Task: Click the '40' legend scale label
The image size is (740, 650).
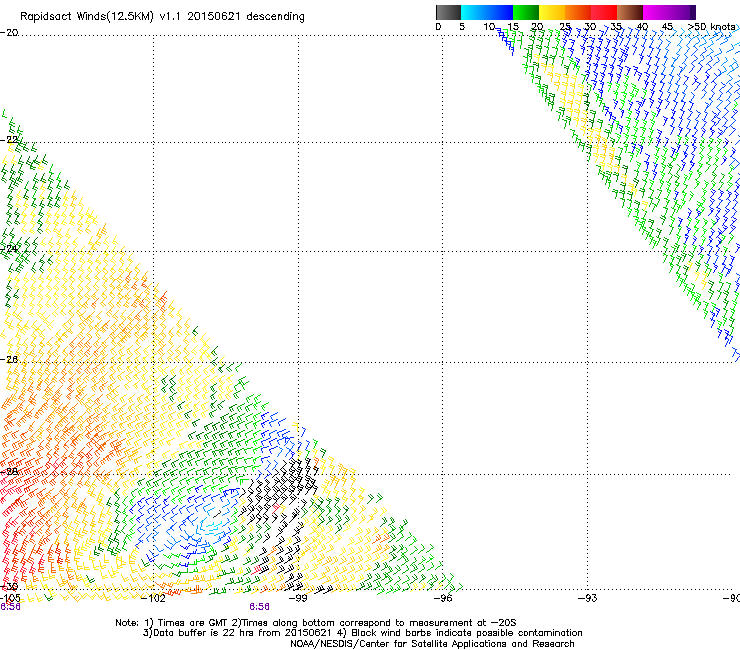Action: 642,27
